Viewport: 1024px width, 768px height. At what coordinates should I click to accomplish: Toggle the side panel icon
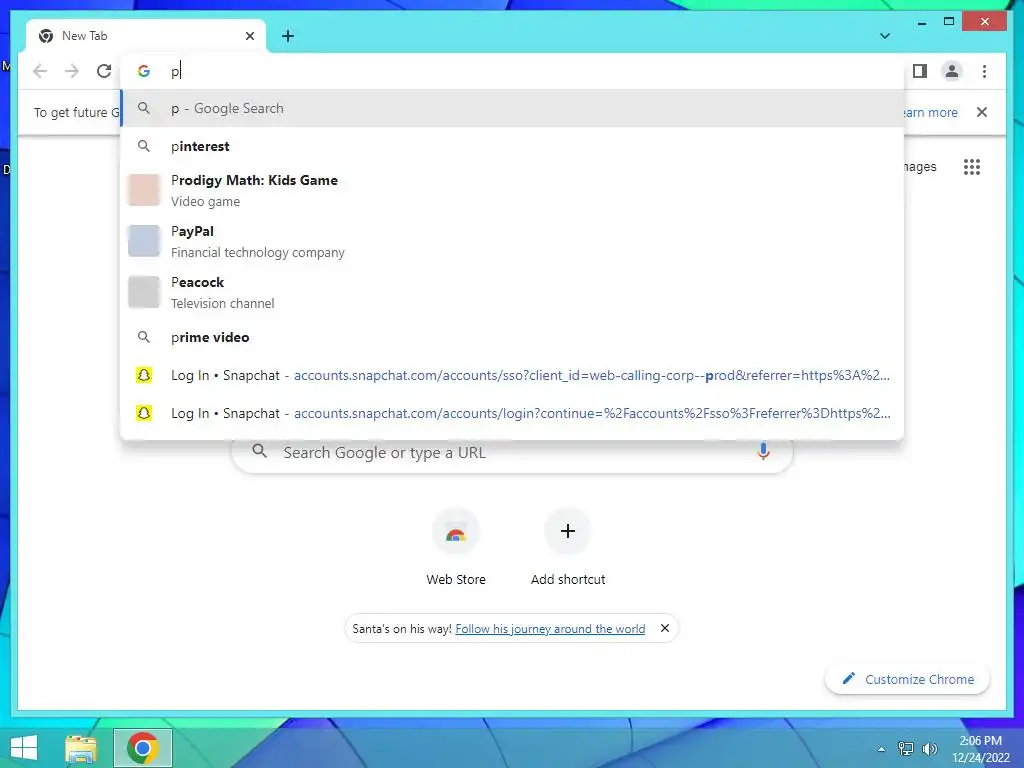tap(920, 71)
